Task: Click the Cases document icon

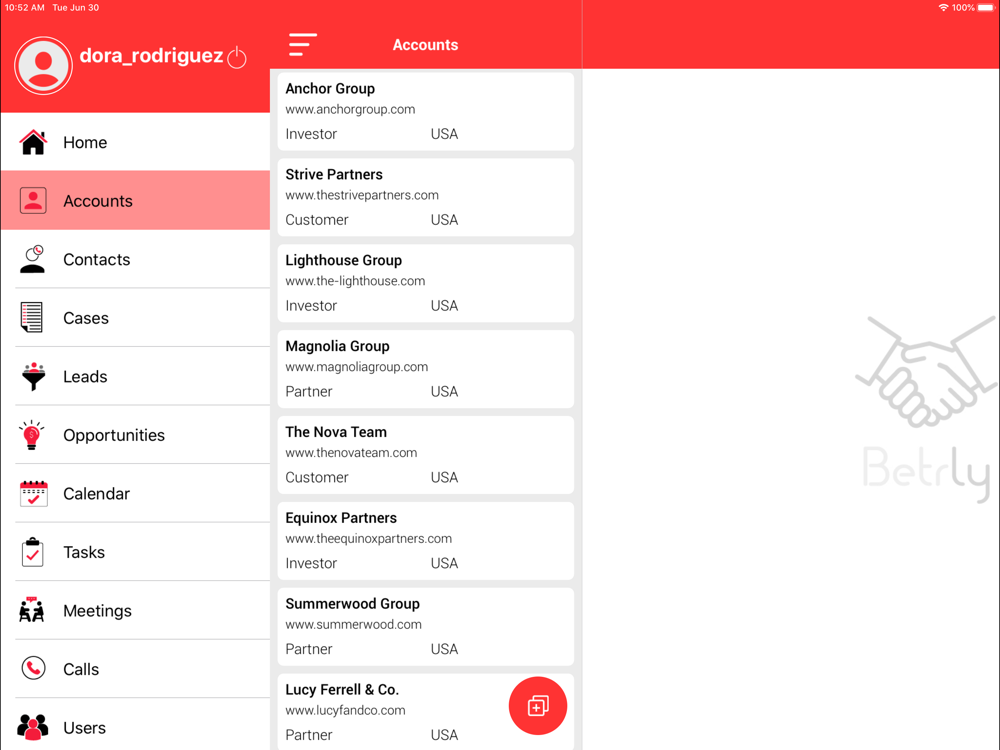Action: 32,318
